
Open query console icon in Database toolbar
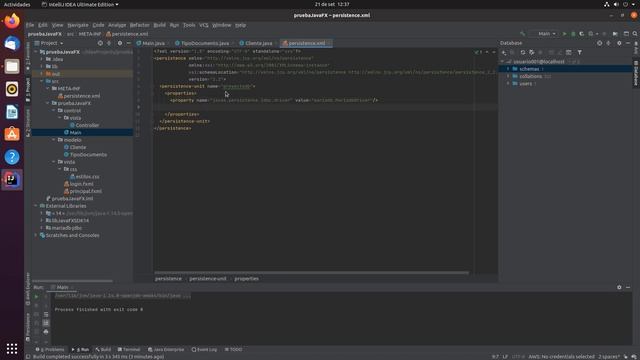pyautogui.click(x=569, y=53)
